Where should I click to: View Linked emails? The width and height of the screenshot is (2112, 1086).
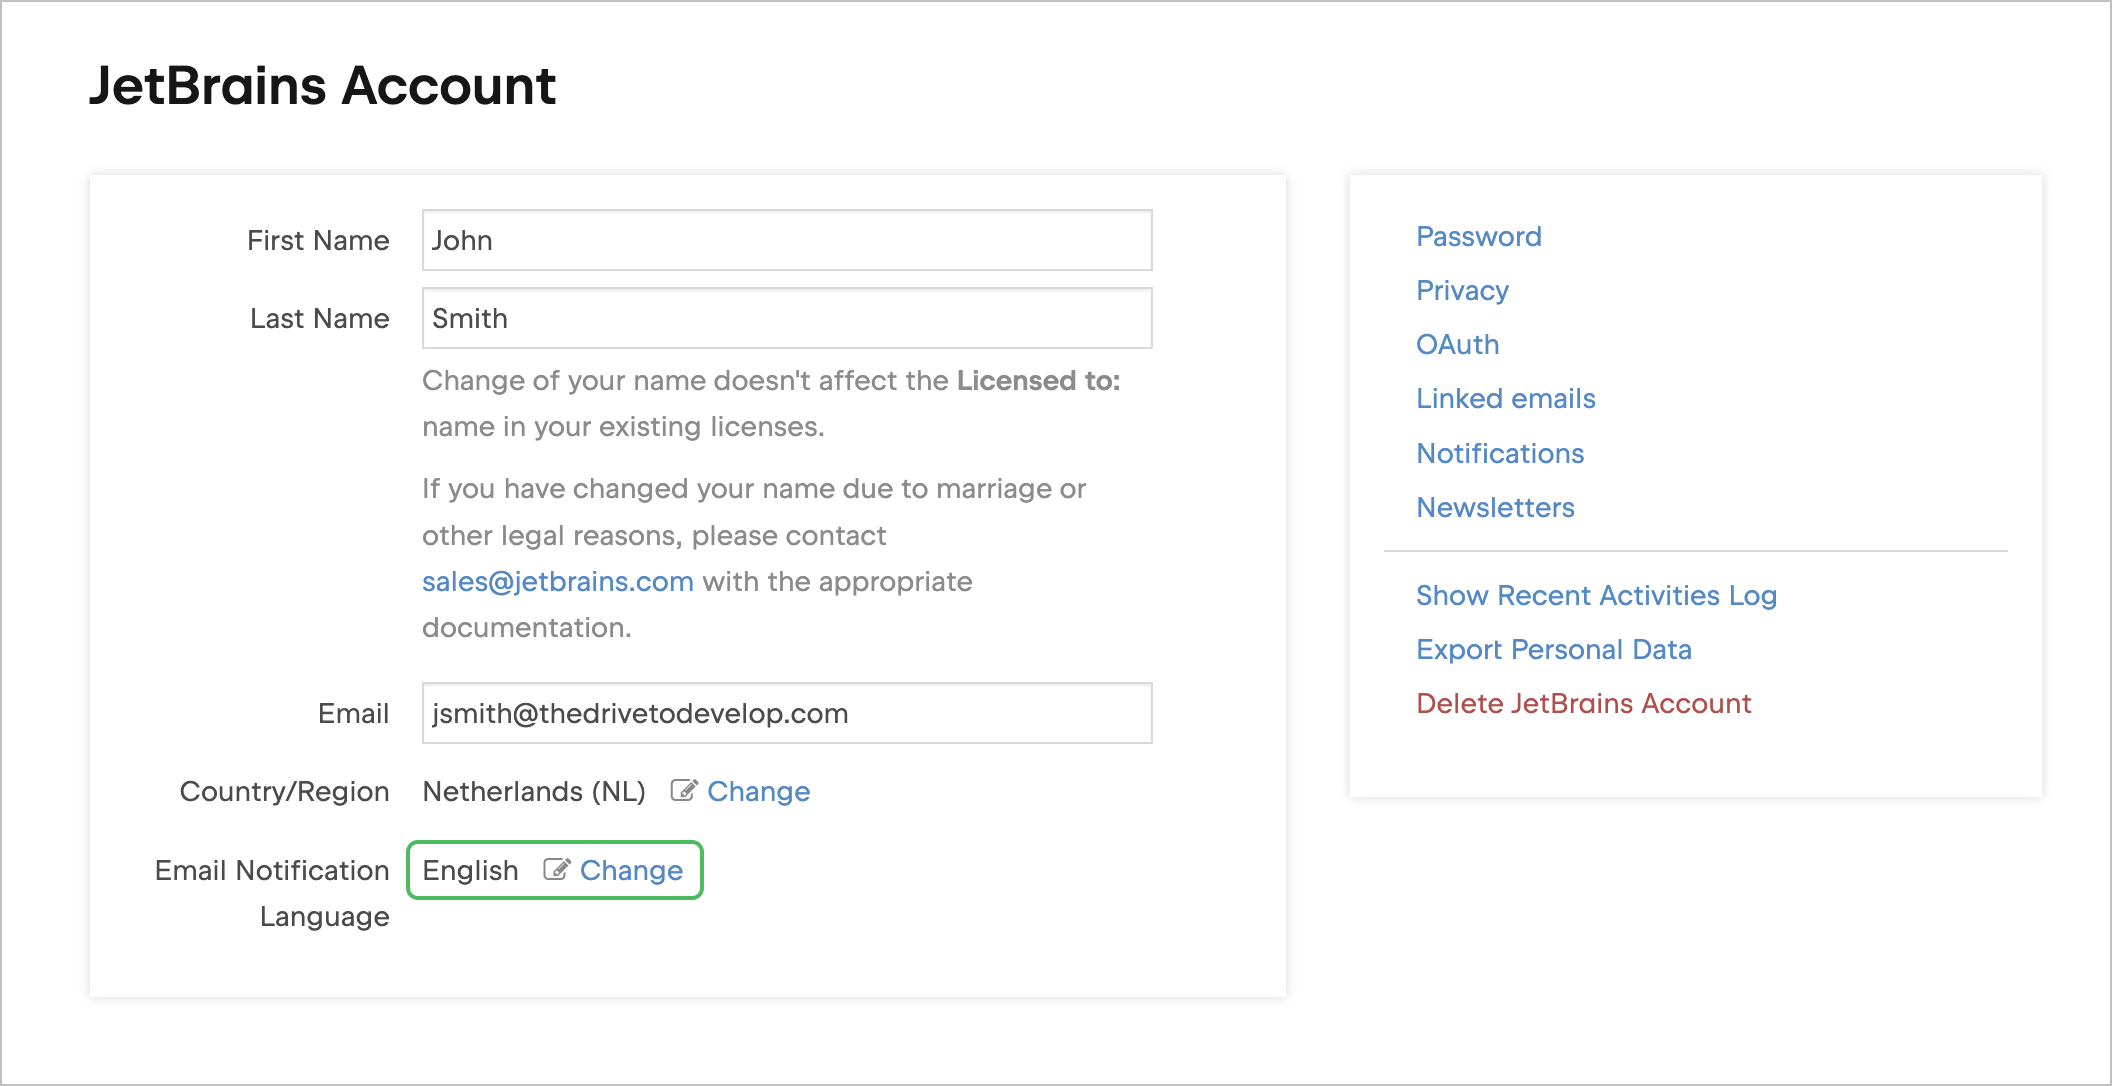pyautogui.click(x=1505, y=399)
